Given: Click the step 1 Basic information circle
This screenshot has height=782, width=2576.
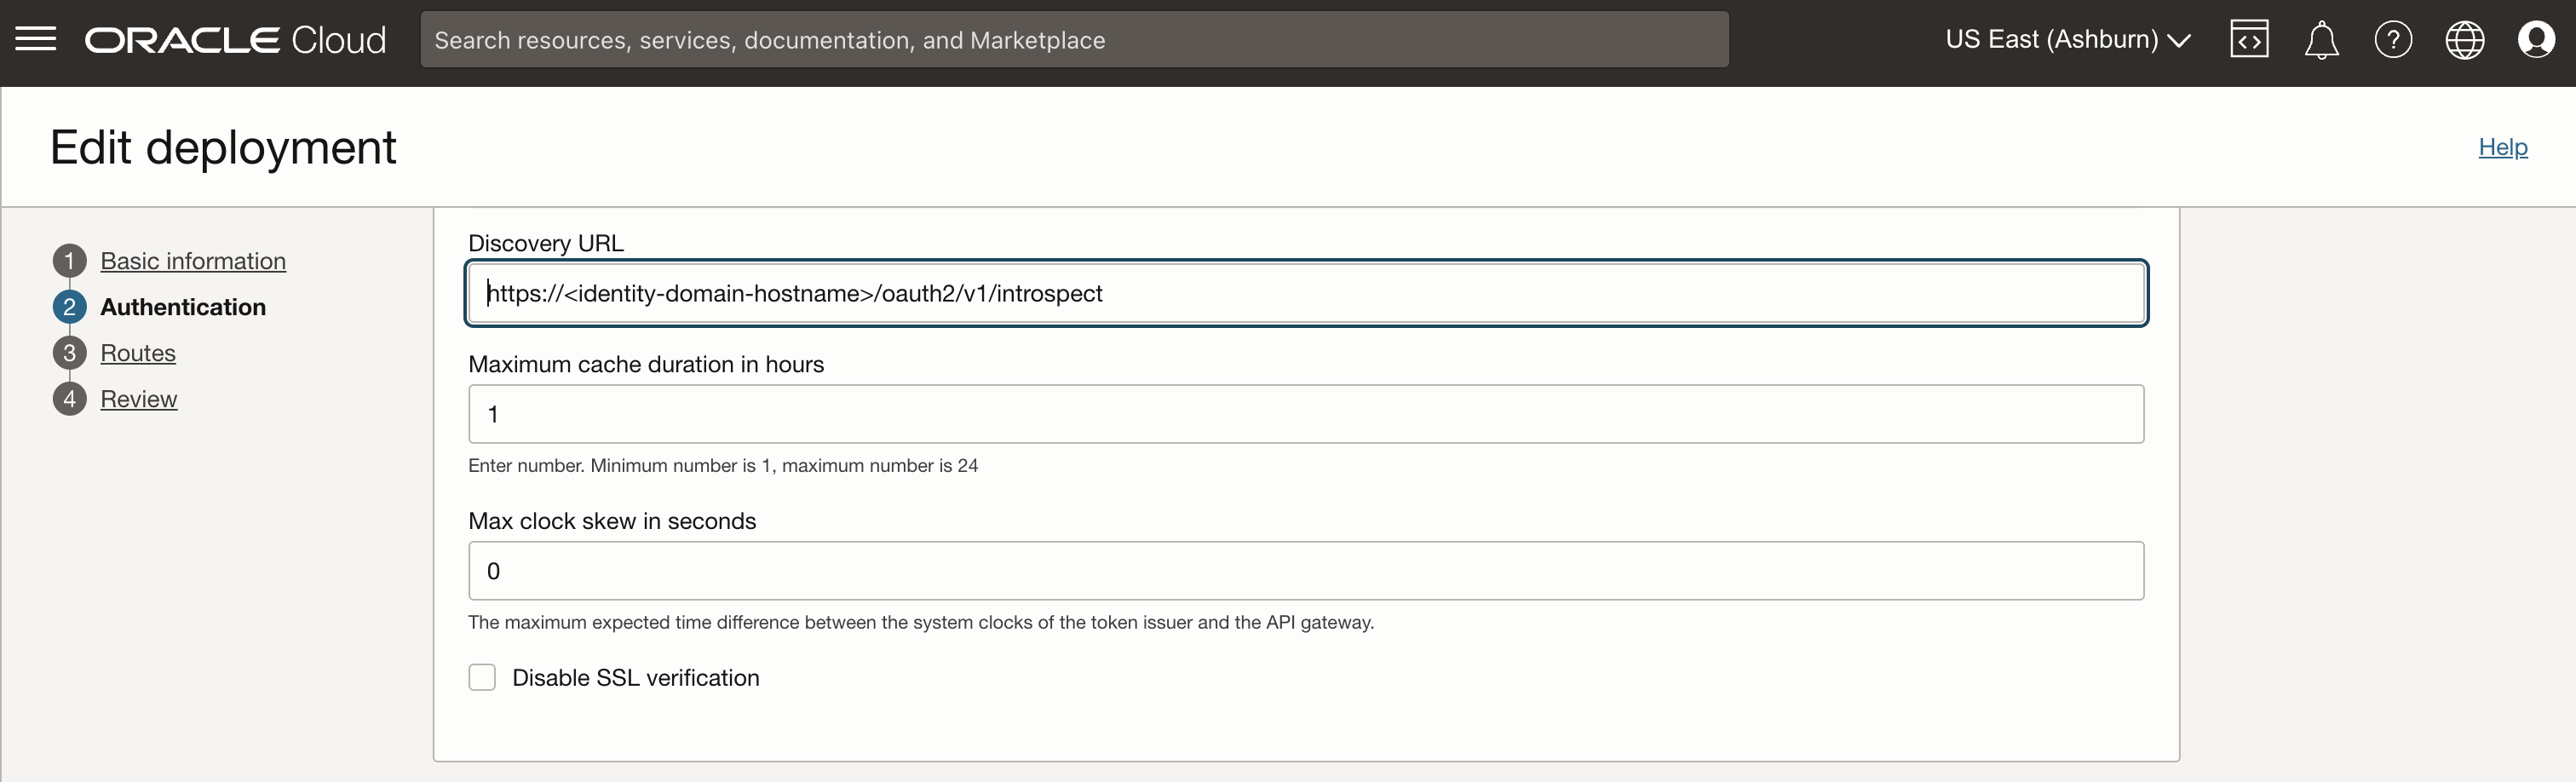Looking at the screenshot, I should (x=69, y=260).
